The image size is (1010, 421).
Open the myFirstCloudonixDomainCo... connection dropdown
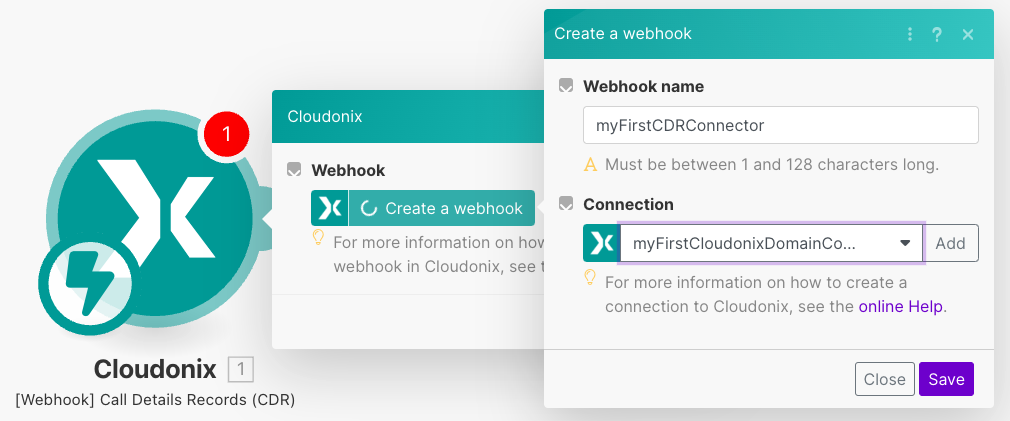pos(760,243)
